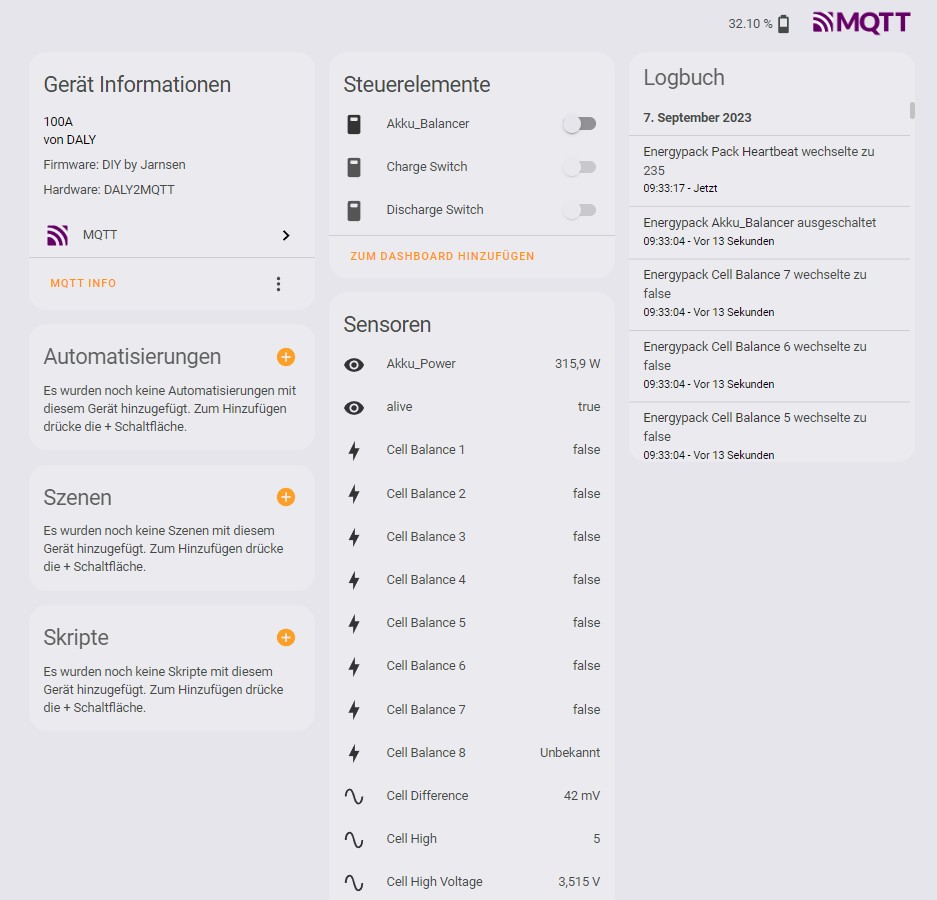This screenshot has height=900, width=937.
Task: Expand the MQTT row with the chevron
Action: pos(286,235)
